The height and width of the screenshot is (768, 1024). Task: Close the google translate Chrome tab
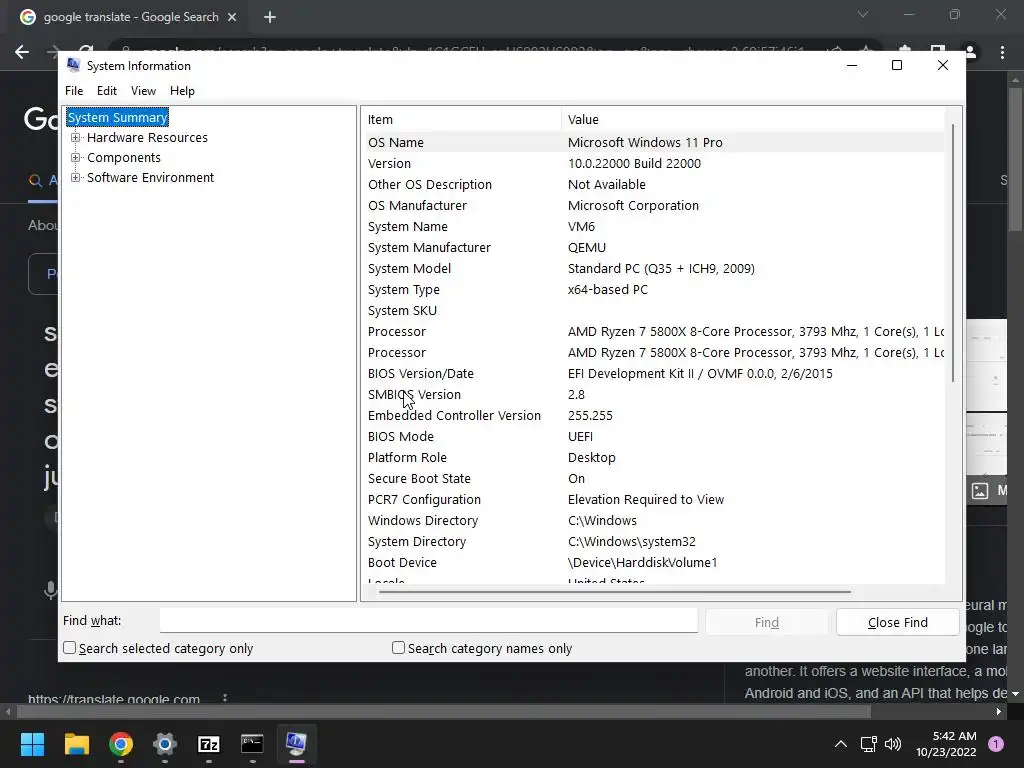point(232,17)
